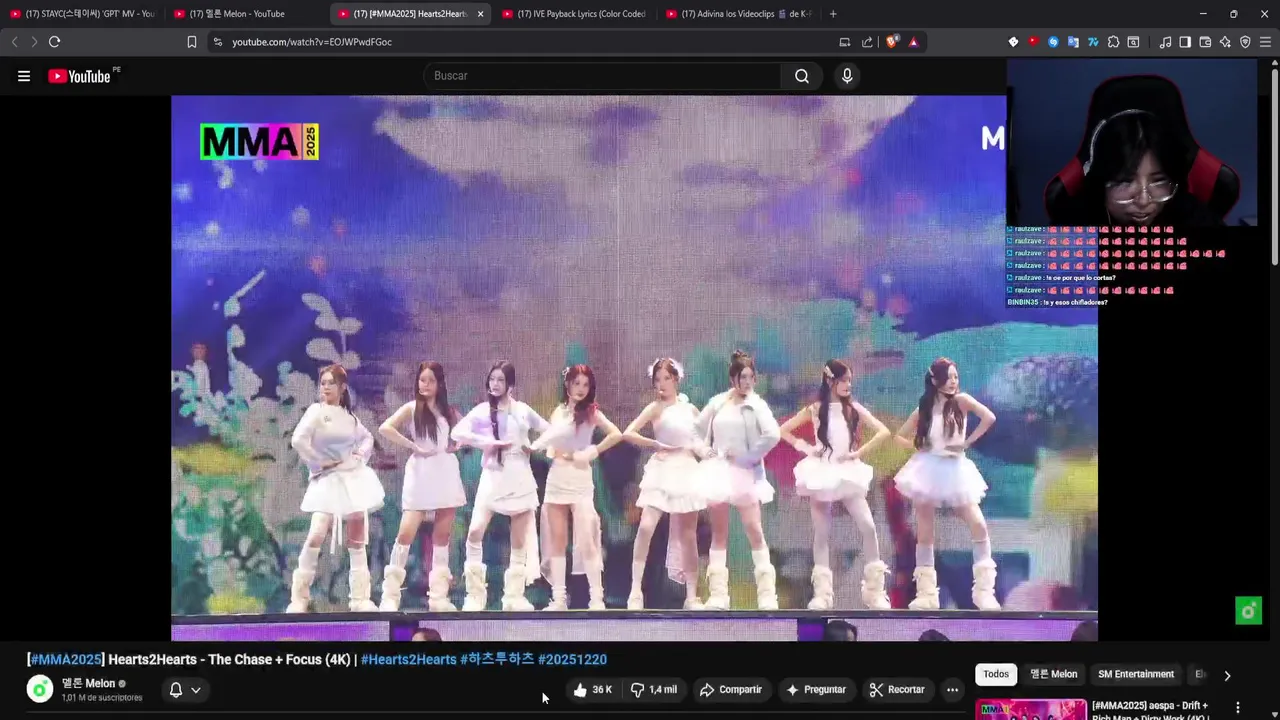Screen dimensions: 1280x720
Task: Go to the YouTube home logo
Action: (80, 76)
